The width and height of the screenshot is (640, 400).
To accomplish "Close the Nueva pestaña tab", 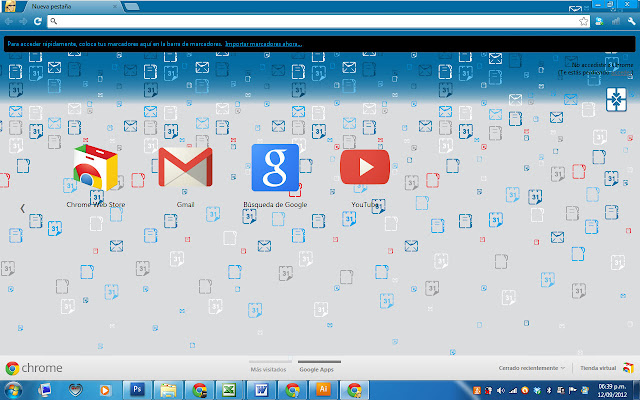I will 115,7.
